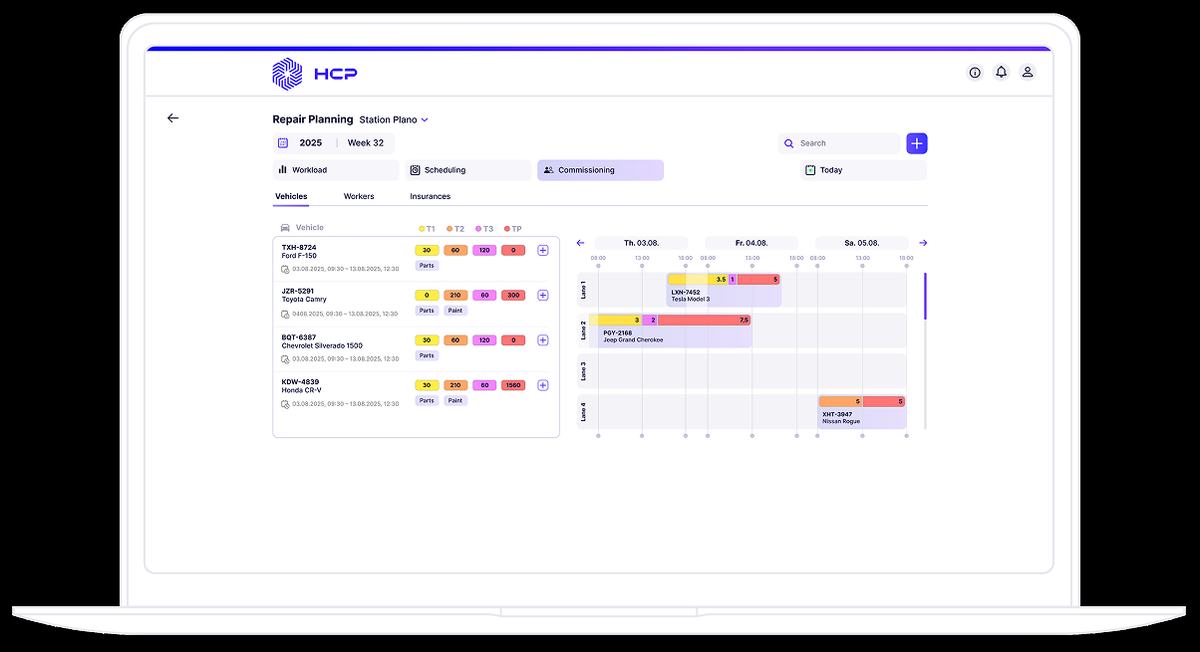Click TP value 1560 on Honda CR-V
The height and width of the screenshot is (652, 1200).
[x=514, y=385]
